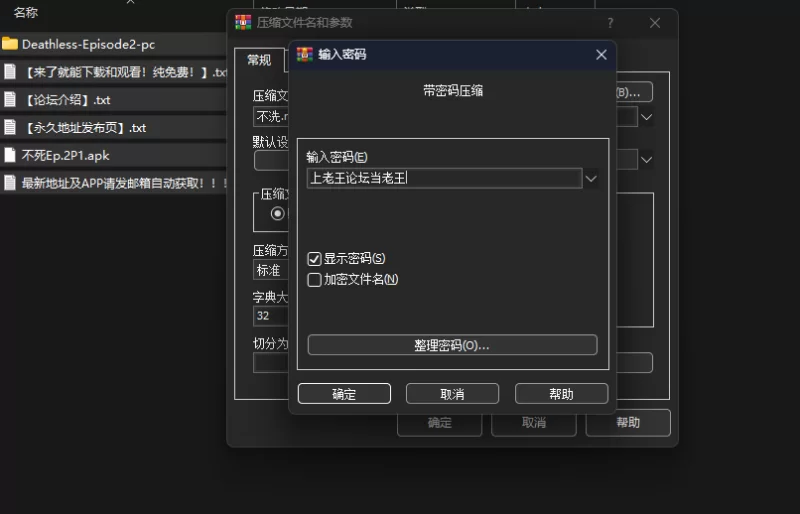This screenshot has width=800, height=514.
Task: Switch to the 常规 tab
Action: pyautogui.click(x=259, y=60)
